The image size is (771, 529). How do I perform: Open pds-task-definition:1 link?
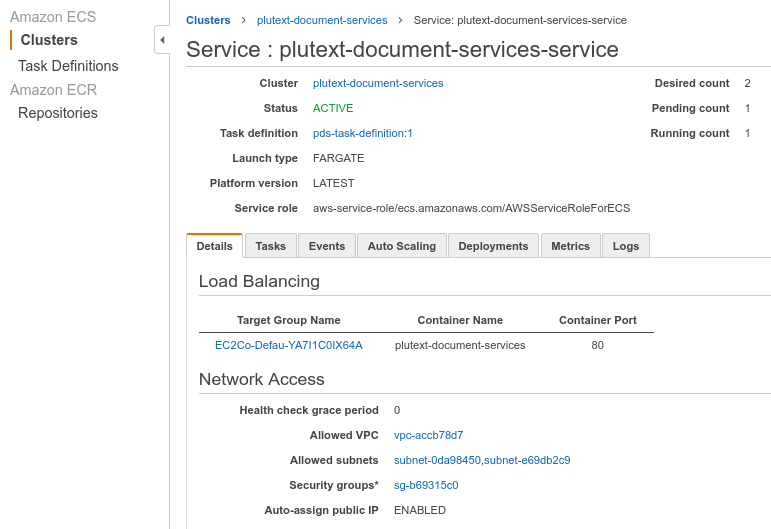click(363, 133)
